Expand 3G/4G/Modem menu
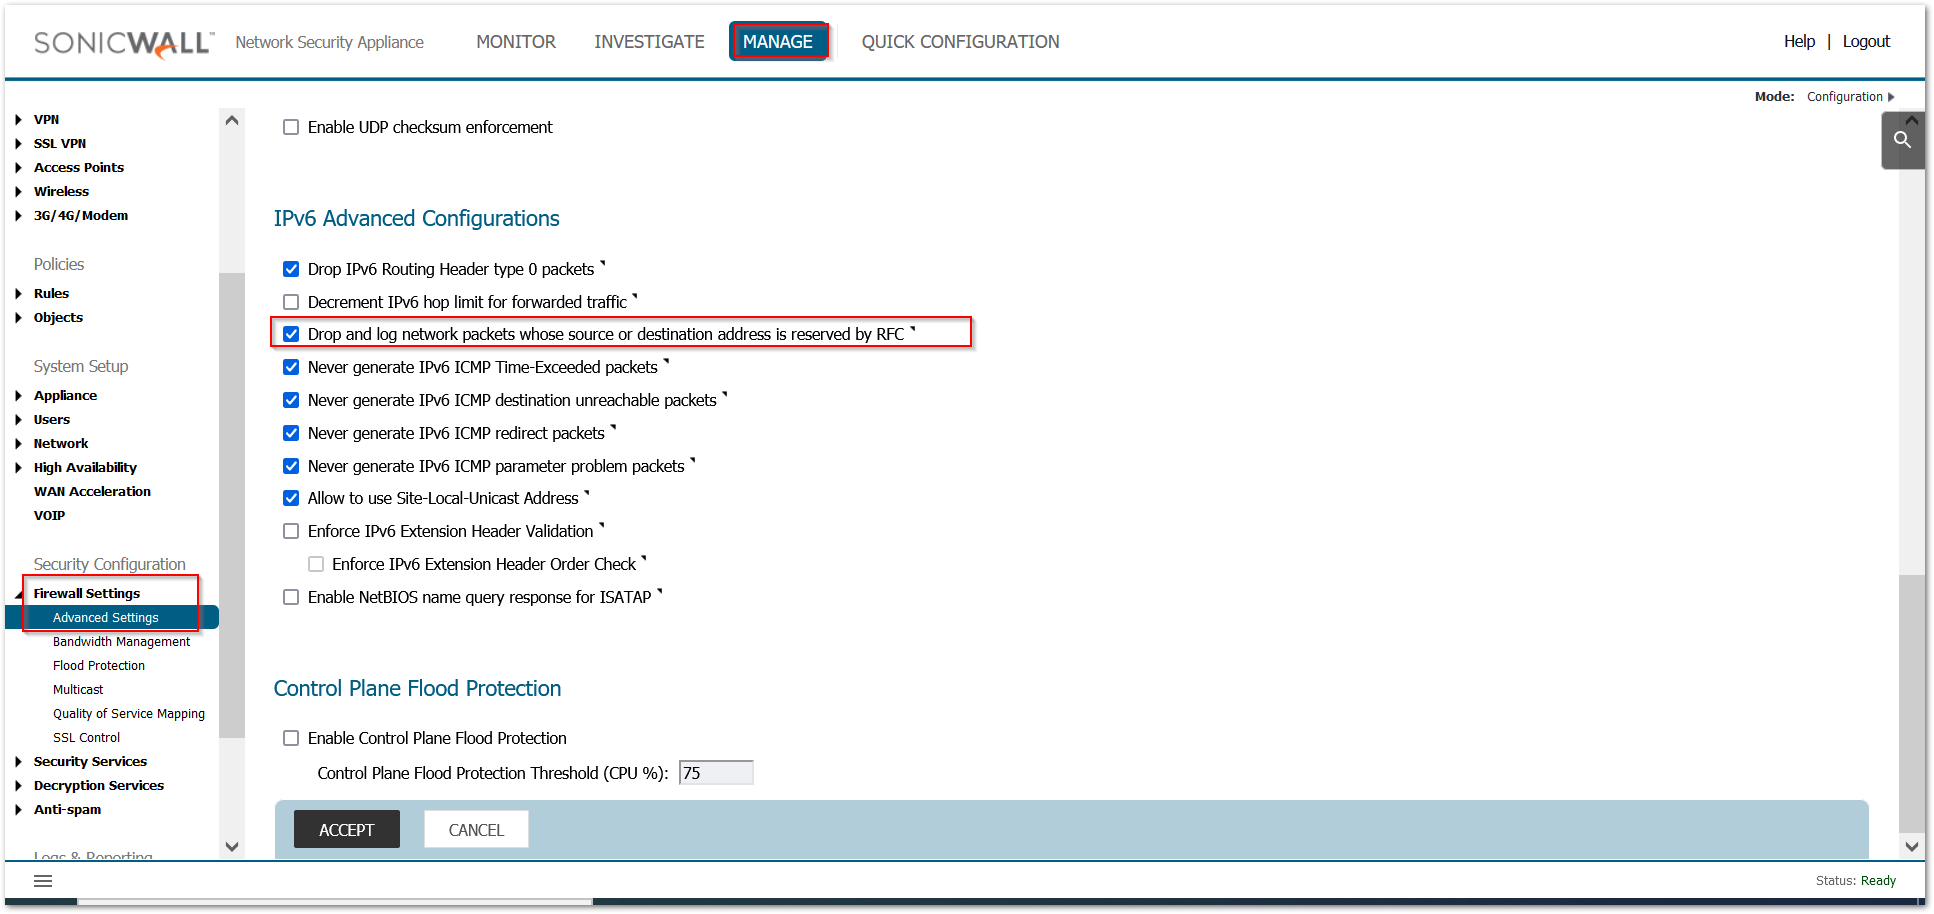The height and width of the screenshot is (914, 1934). tap(19, 215)
